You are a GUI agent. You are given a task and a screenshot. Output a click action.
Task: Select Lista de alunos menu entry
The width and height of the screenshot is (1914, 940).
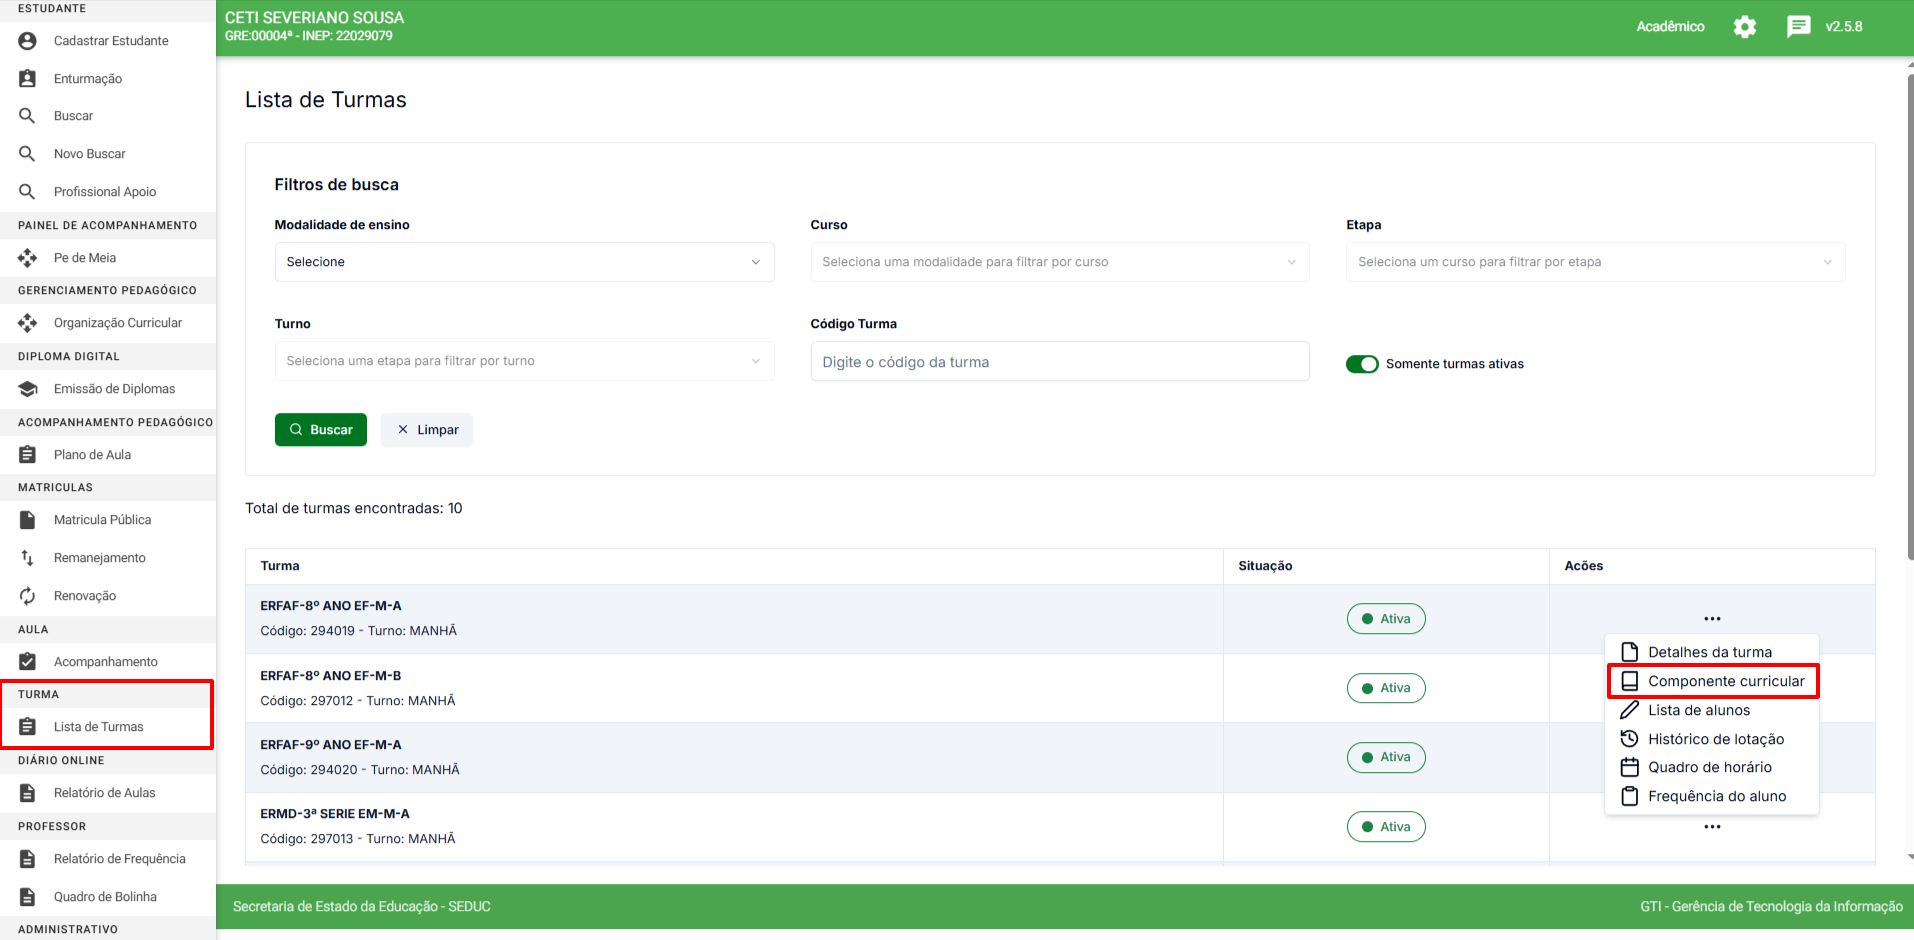[1698, 710]
